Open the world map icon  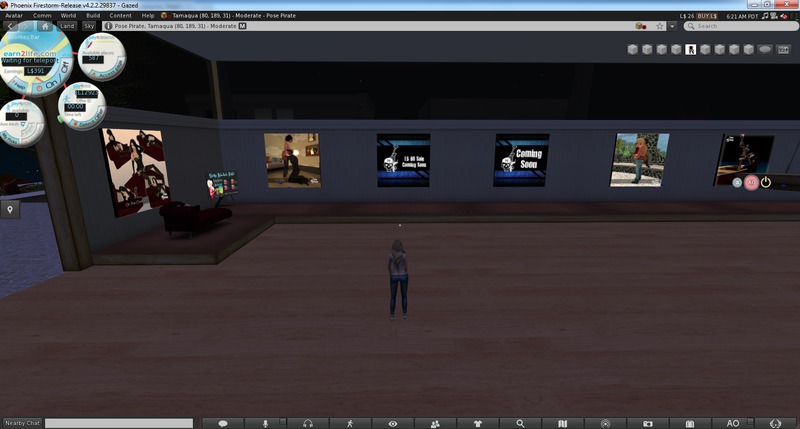coord(562,423)
